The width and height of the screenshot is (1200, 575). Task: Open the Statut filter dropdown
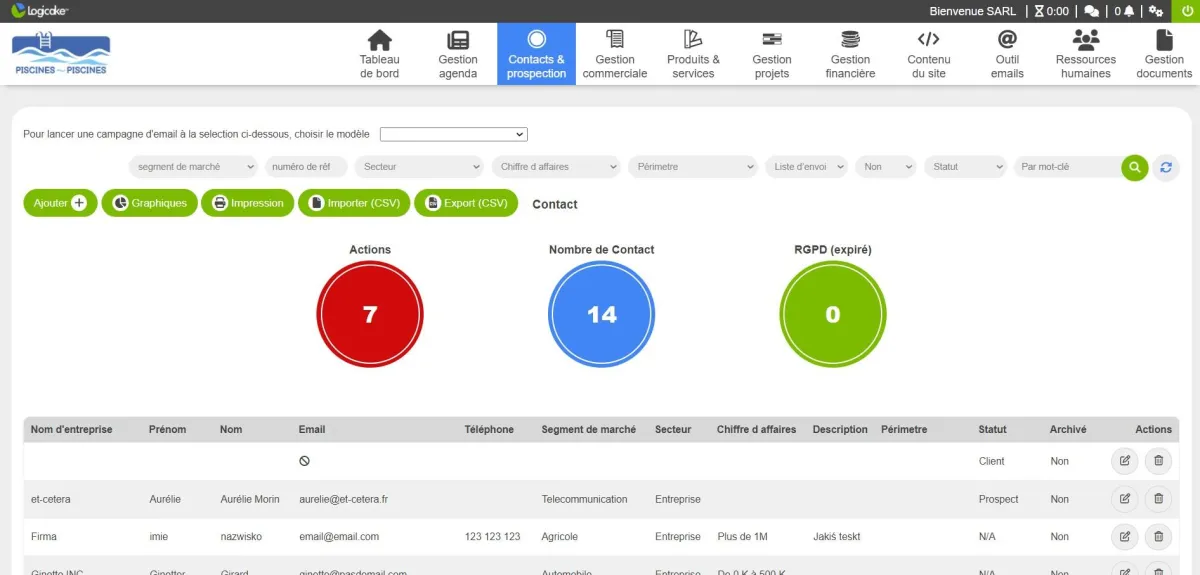point(965,167)
